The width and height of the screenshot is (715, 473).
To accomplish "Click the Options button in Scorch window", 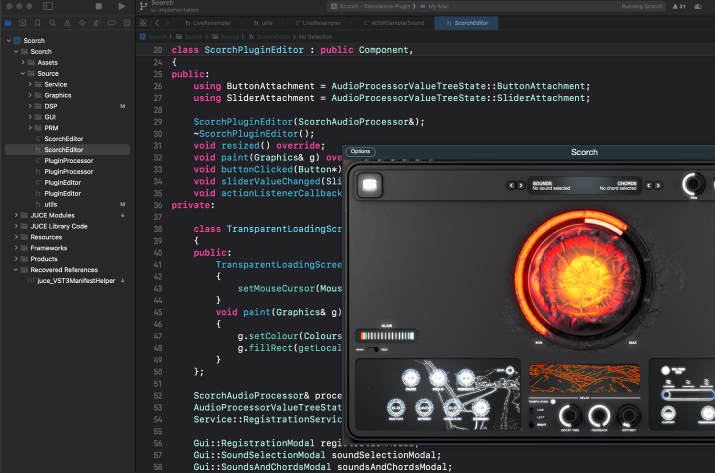I will pos(360,152).
